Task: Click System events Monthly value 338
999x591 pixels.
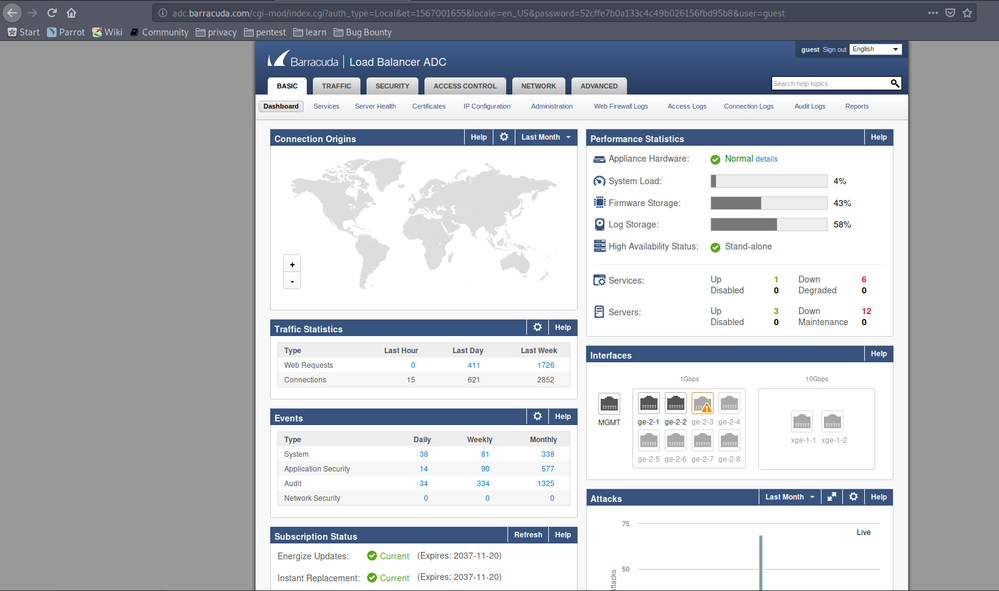Action: [548, 454]
